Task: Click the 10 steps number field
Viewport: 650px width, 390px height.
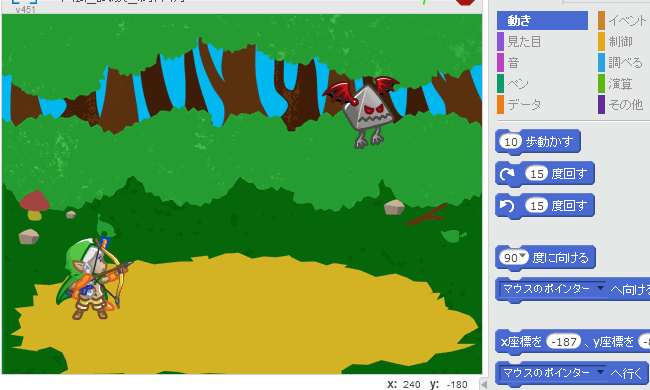Action: pyautogui.click(x=511, y=142)
